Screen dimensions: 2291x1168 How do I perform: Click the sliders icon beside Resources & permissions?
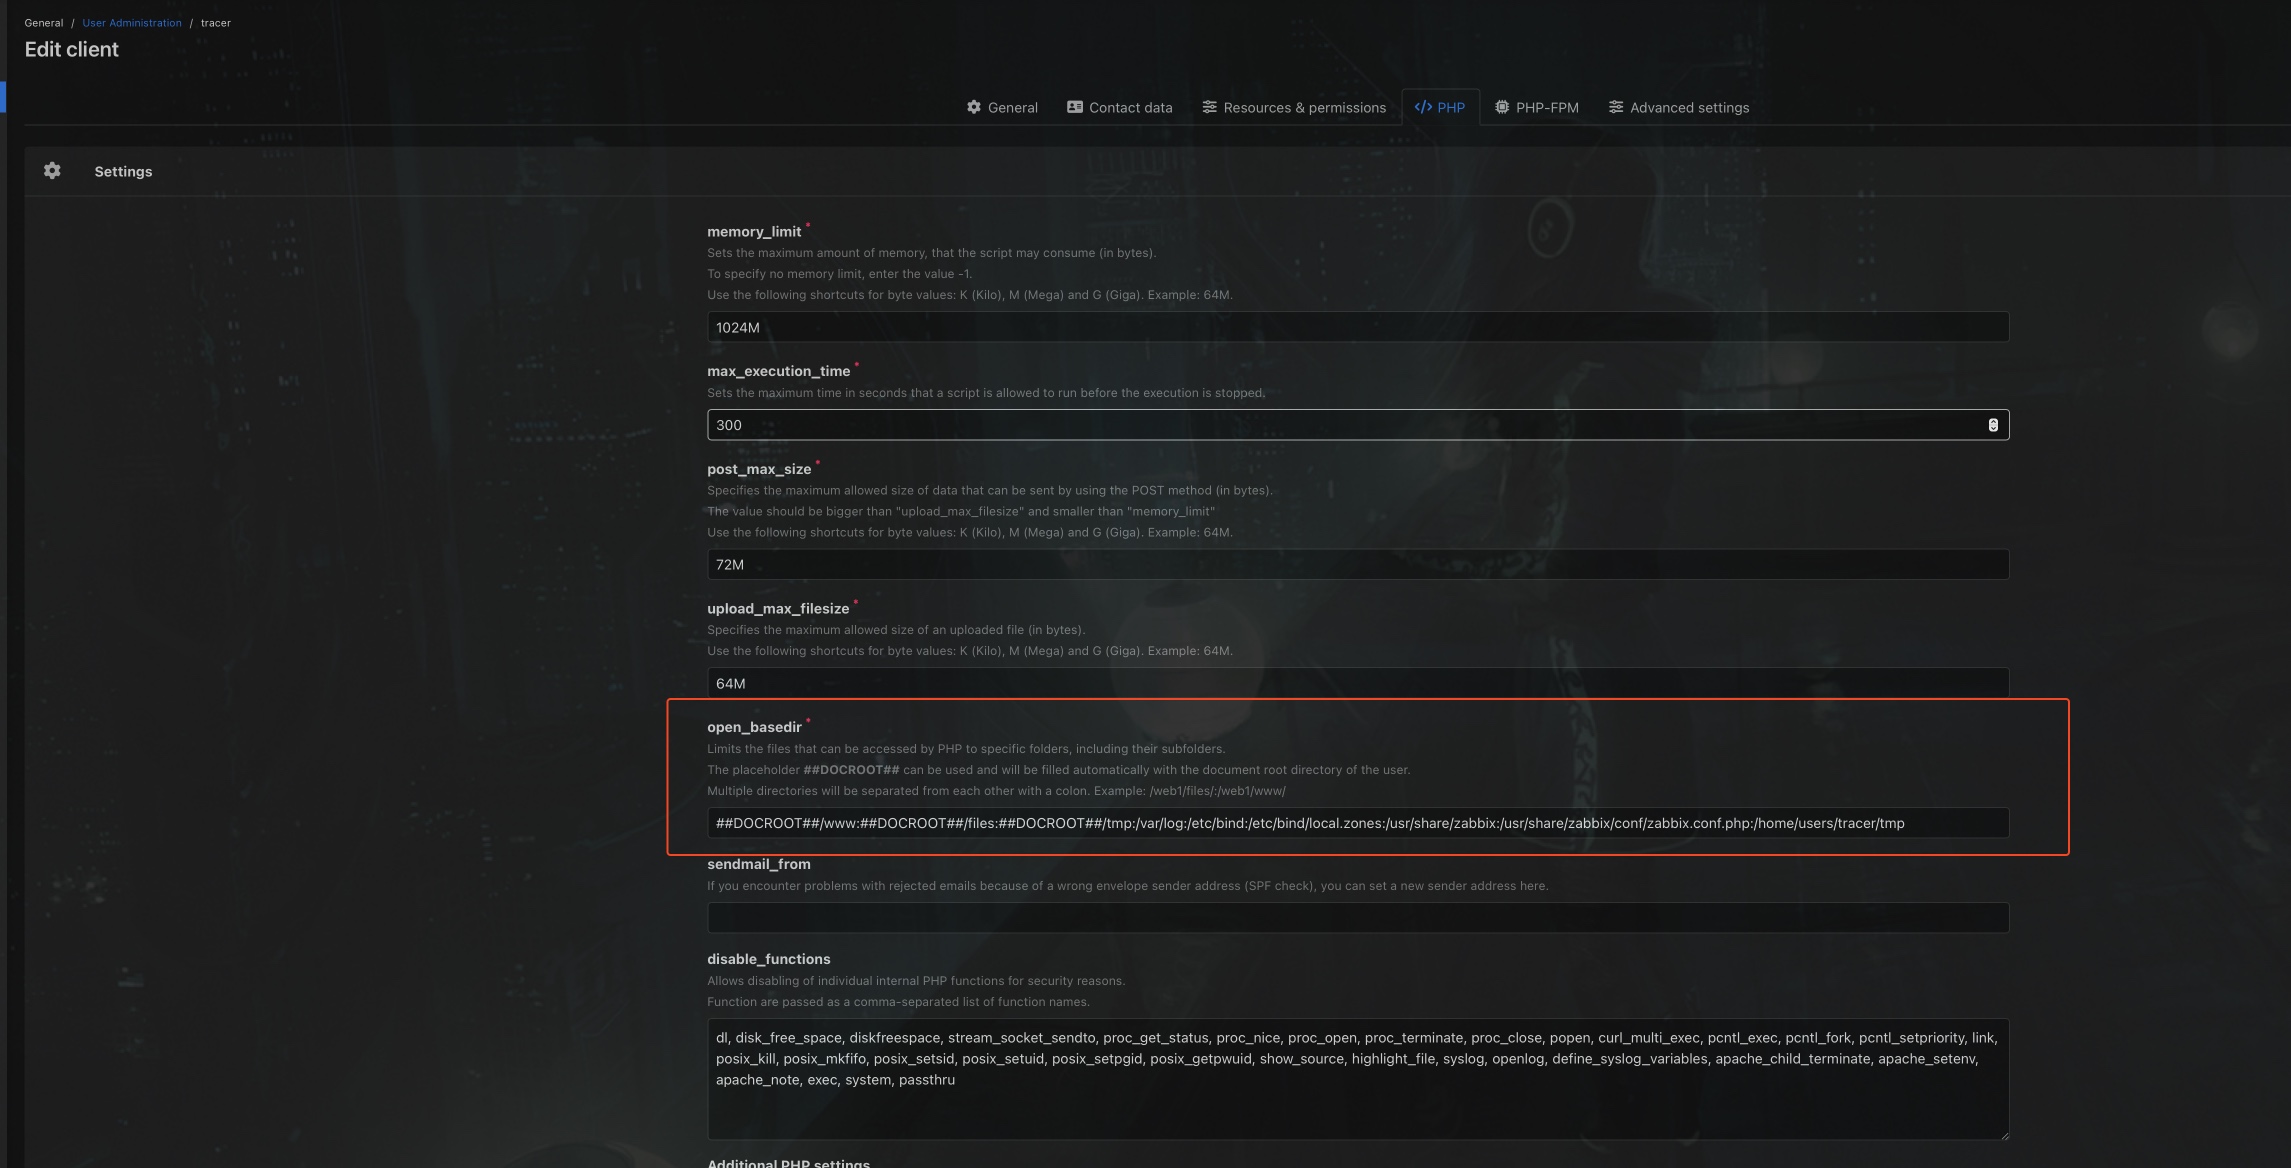coord(1209,107)
